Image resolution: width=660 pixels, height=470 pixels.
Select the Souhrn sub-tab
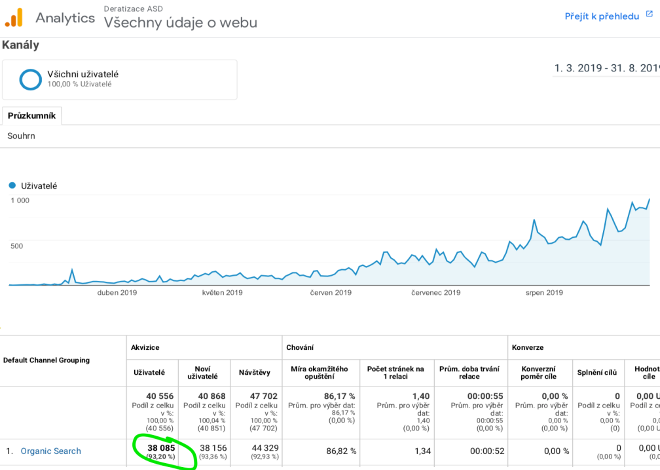21,136
